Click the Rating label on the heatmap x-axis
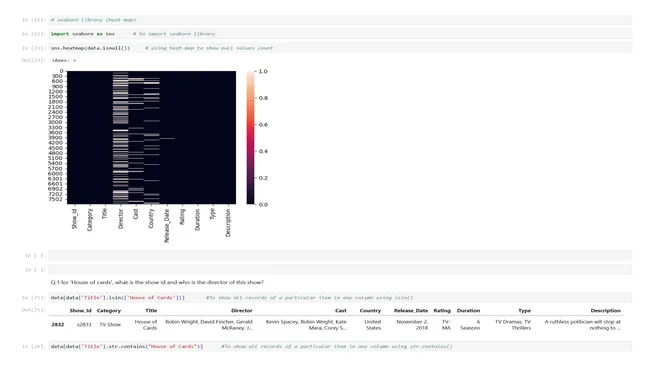Screen dimensions: 650x366 (x=182, y=217)
